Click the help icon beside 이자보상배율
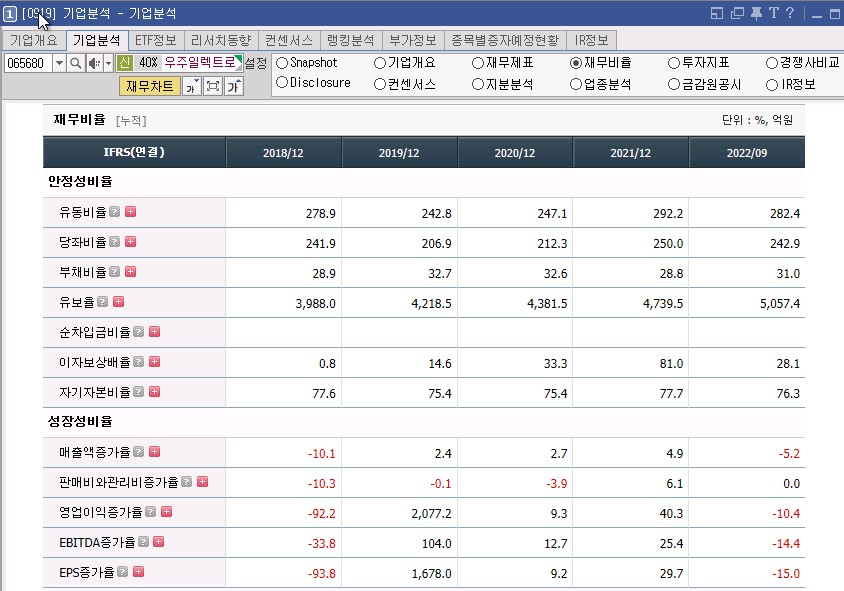The width and height of the screenshot is (844, 591). [138, 362]
